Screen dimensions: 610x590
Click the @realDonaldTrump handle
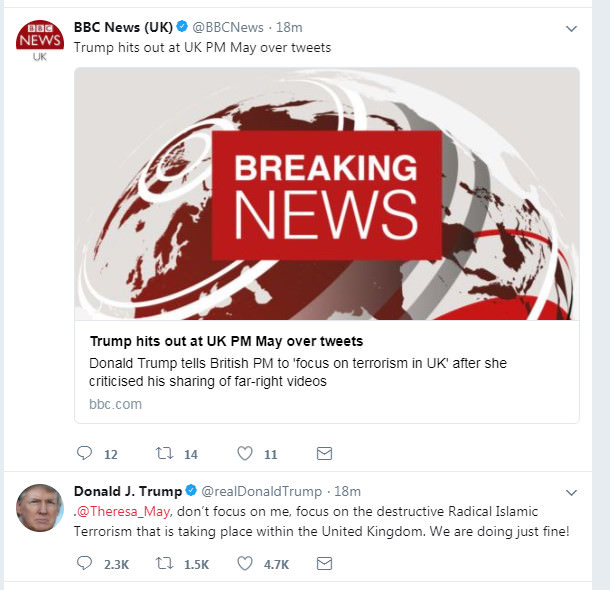point(261,492)
